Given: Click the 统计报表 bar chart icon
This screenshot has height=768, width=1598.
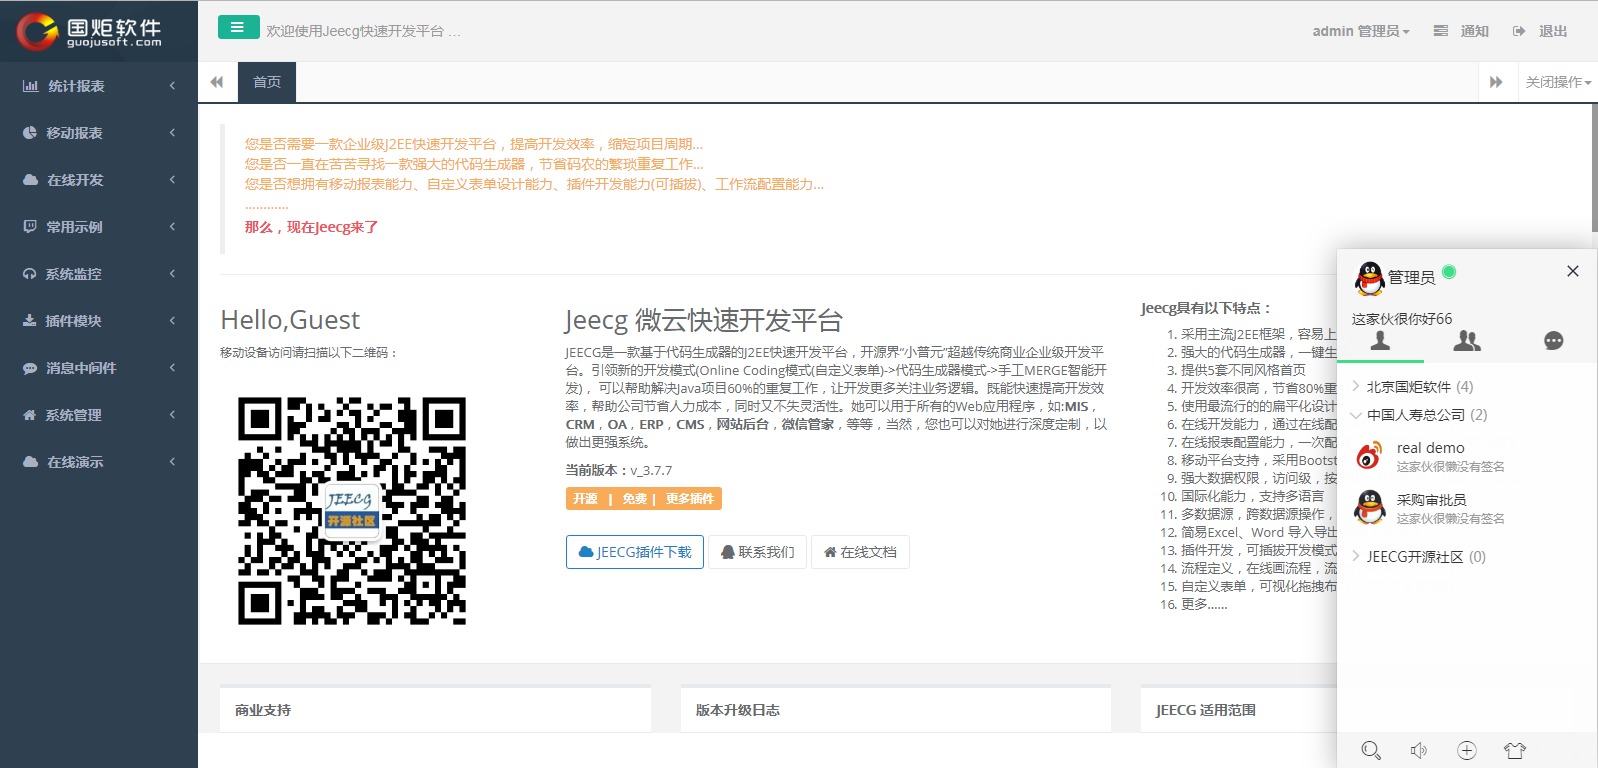Looking at the screenshot, I should click(31, 86).
